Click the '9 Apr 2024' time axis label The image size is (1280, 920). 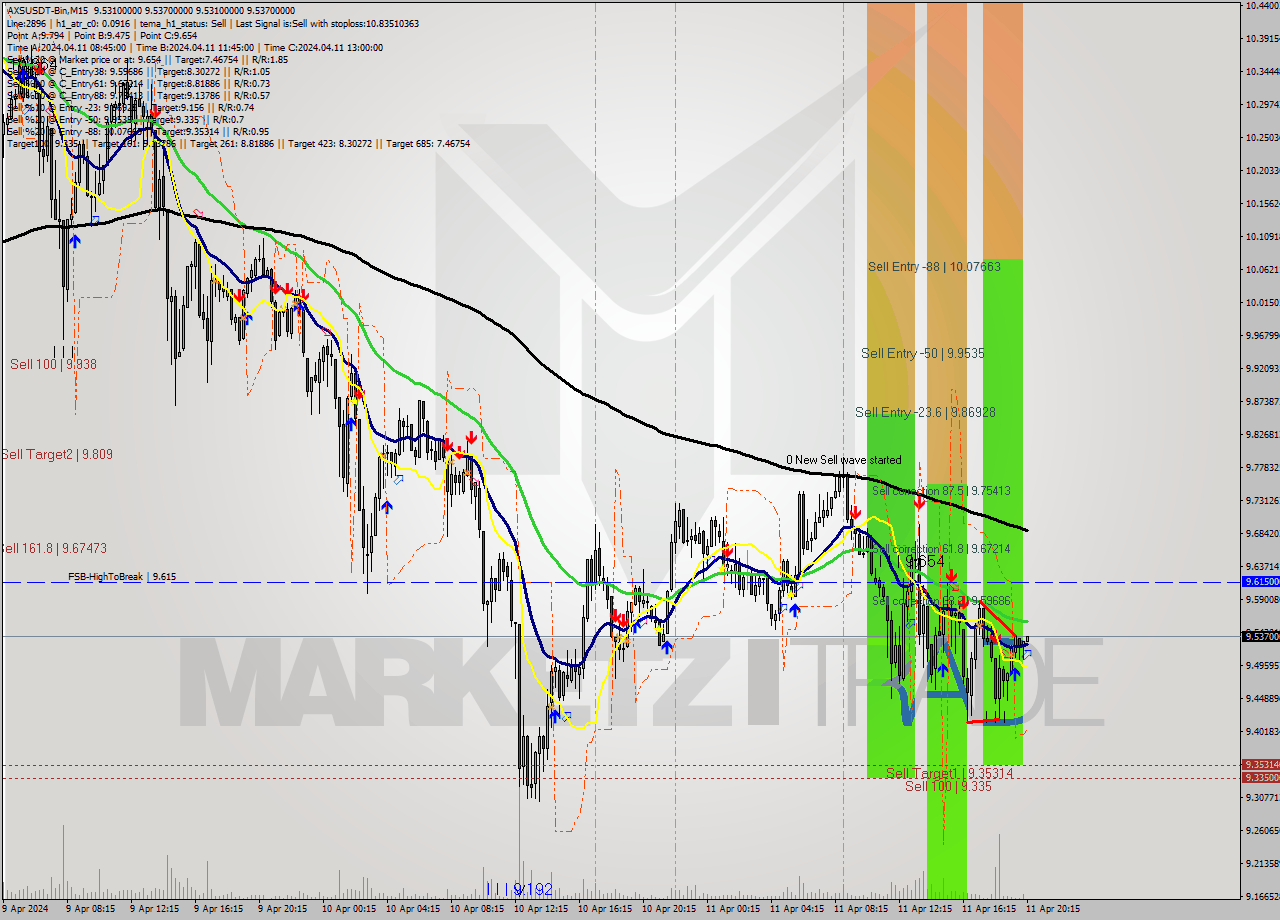[26, 909]
